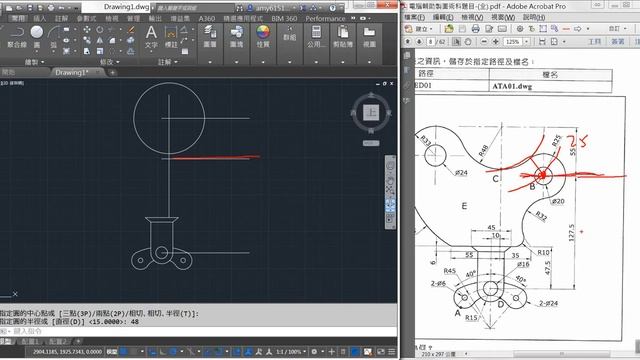Image resolution: width=640 pixels, height=360 pixels.
Task: Choose the Move tool in Modify panel
Action: [87, 30]
